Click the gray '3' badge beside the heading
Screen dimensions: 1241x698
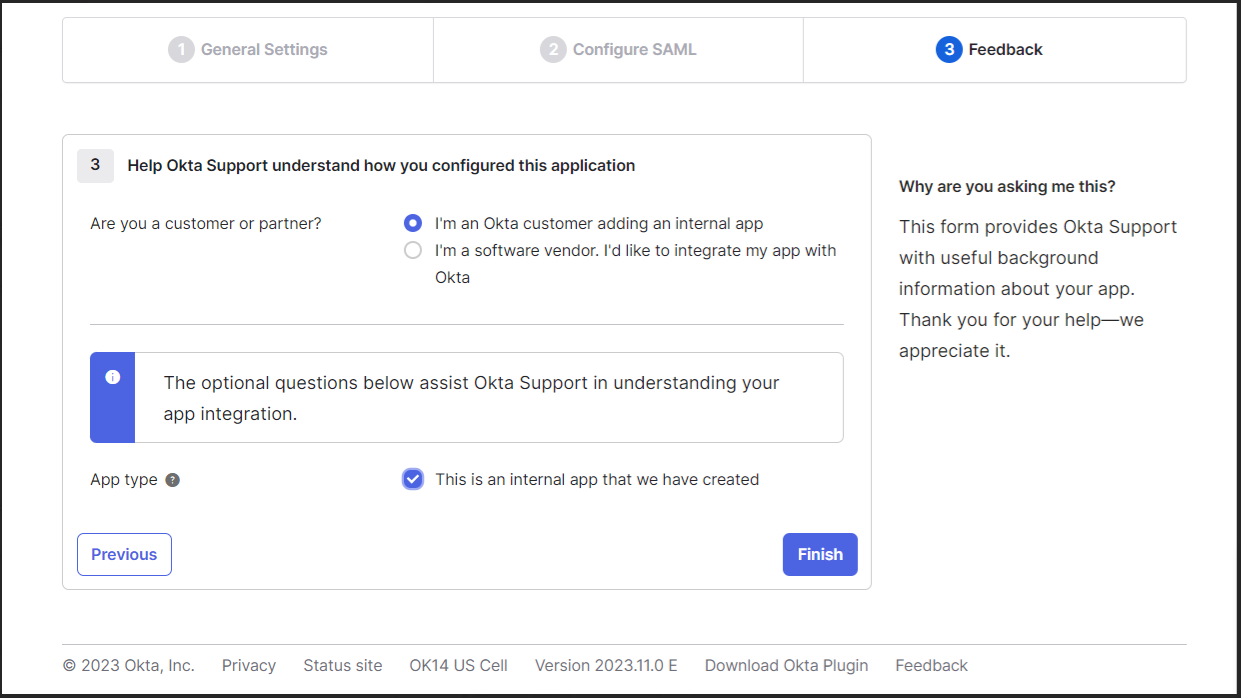click(x=95, y=165)
